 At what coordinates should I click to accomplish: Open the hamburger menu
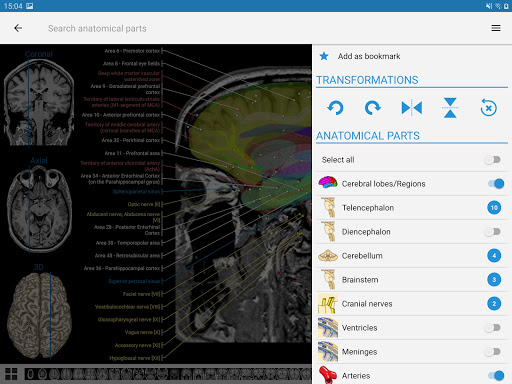pos(496,28)
